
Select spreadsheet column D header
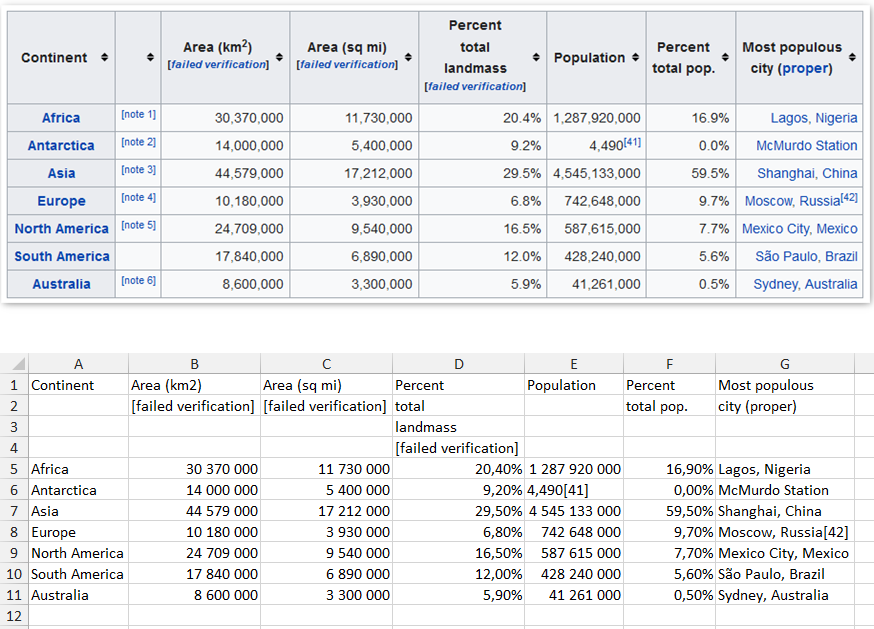pos(459,364)
